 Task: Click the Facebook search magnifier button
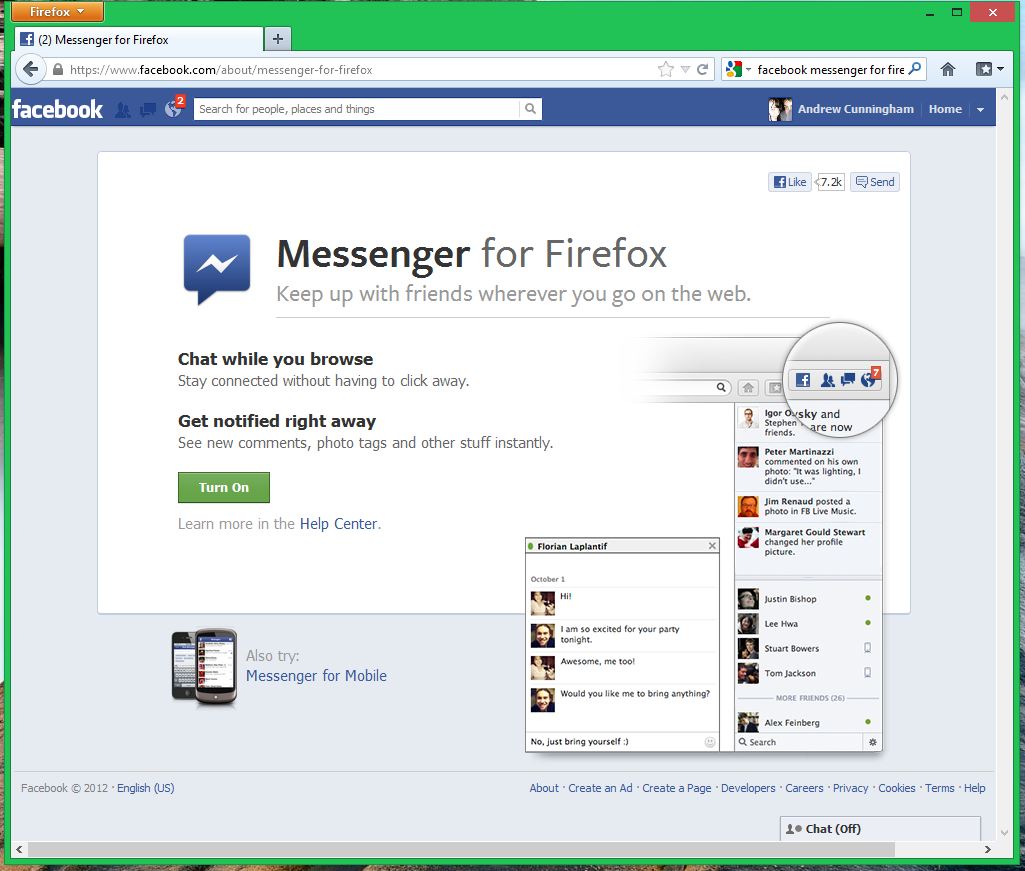click(x=530, y=109)
